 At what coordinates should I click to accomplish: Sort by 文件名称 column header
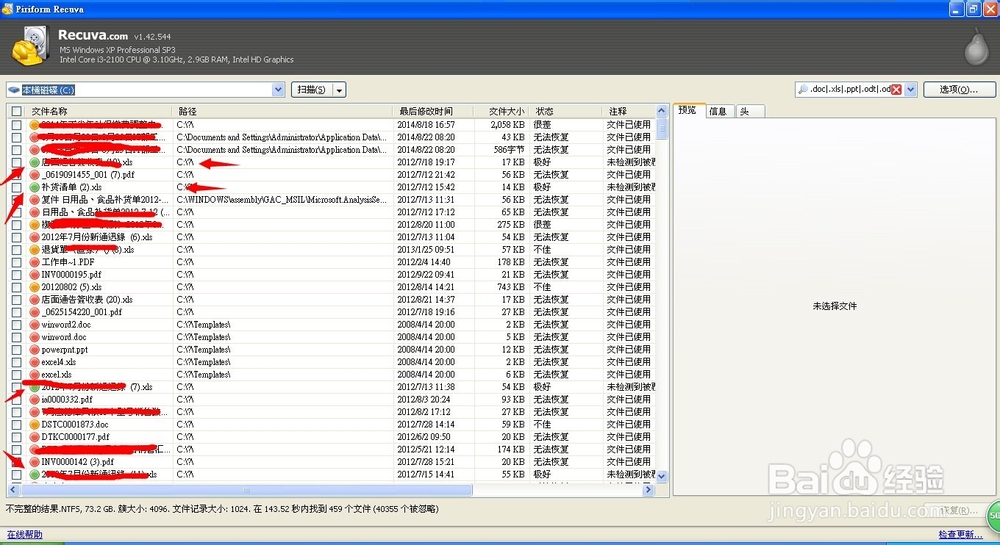(x=99, y=111)
